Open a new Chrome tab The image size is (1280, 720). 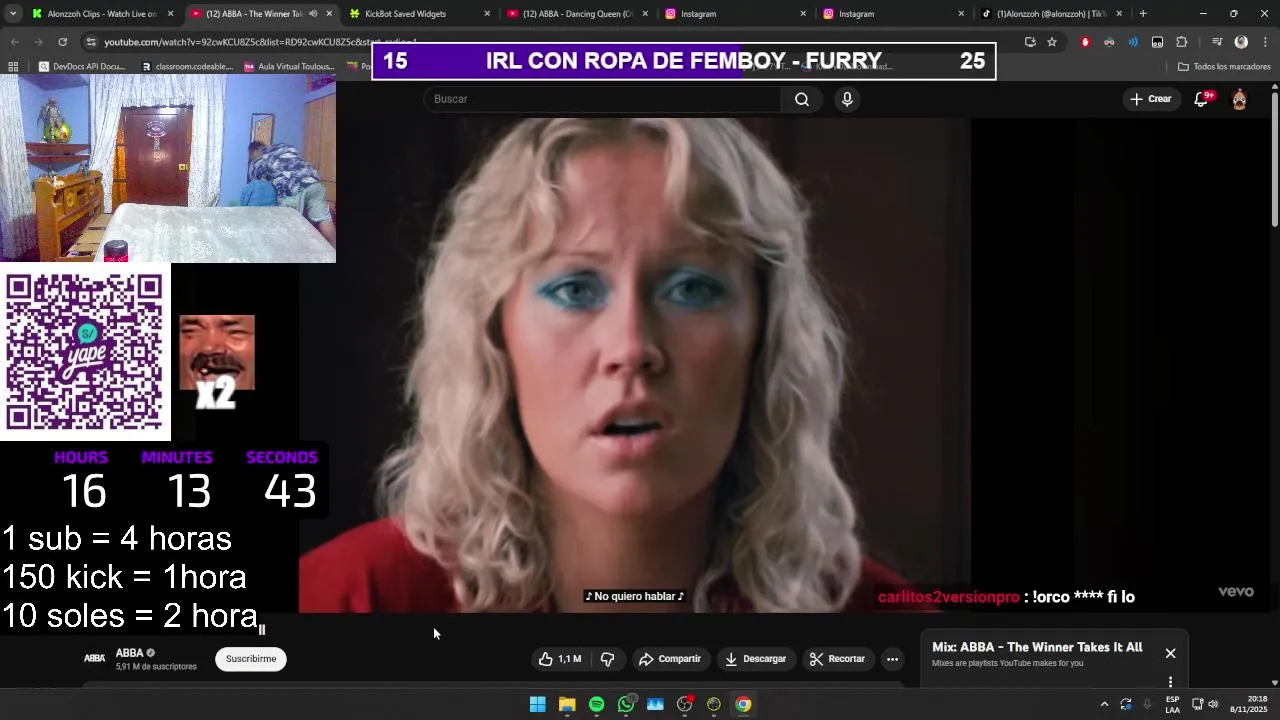click(1143, 14)
